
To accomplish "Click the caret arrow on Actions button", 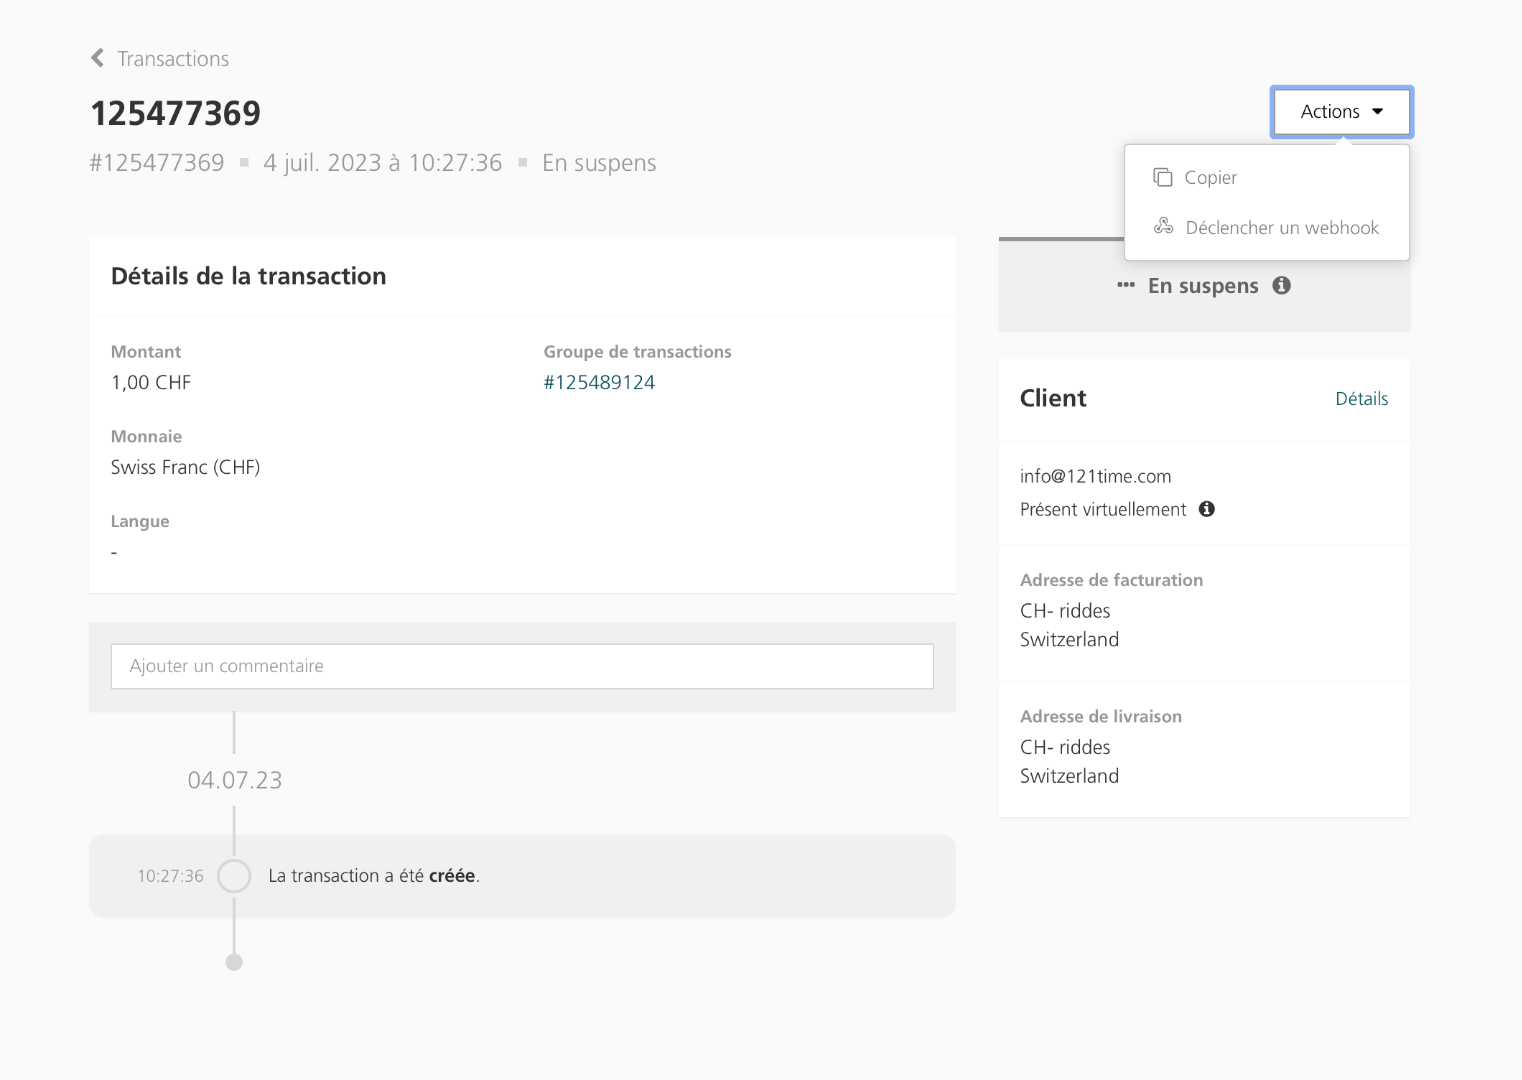I will (x=1378, y=111).
